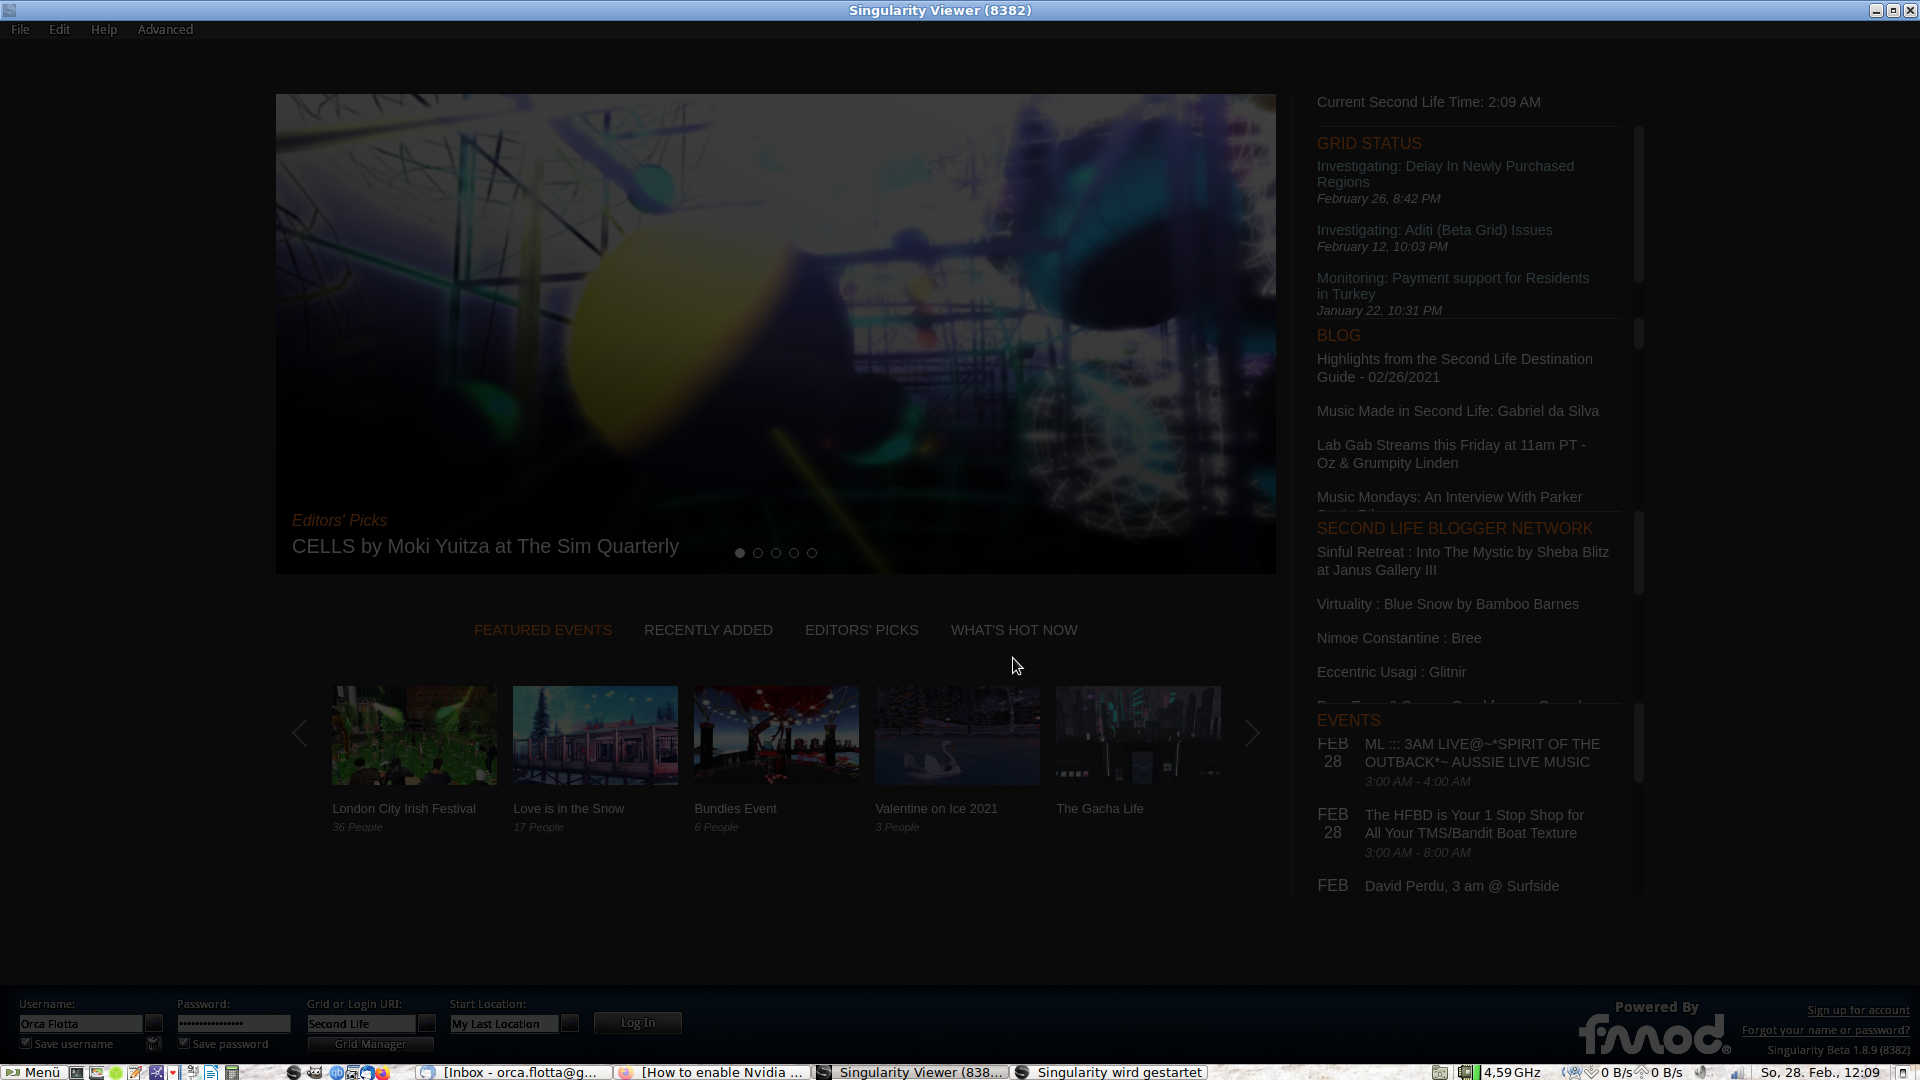Open Music Made in Second Life blog post

1458,411
